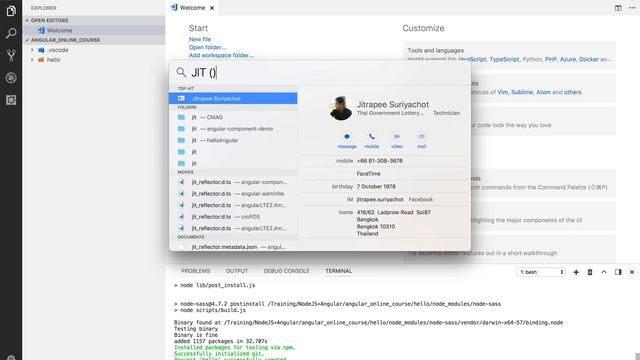Switch to the Problems tab
This screenshot has width=640, height=360.
[x=196, y=271]
